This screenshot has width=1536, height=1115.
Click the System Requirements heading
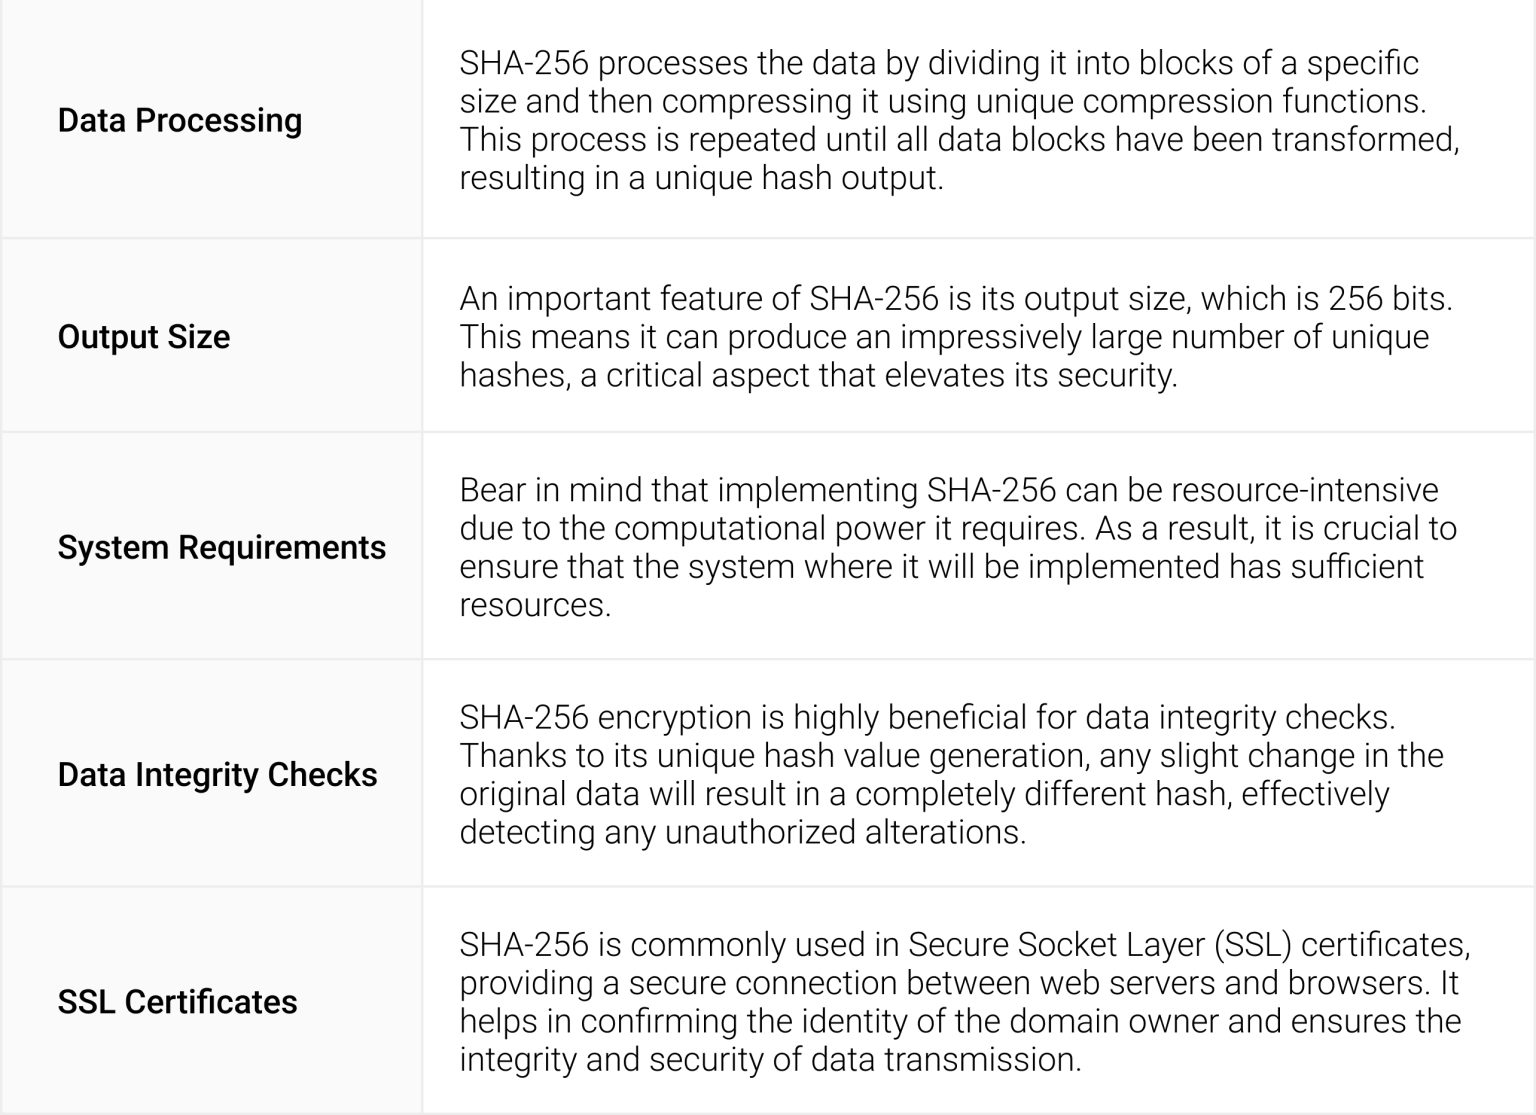pyautogui.click(x=222, y=547)
